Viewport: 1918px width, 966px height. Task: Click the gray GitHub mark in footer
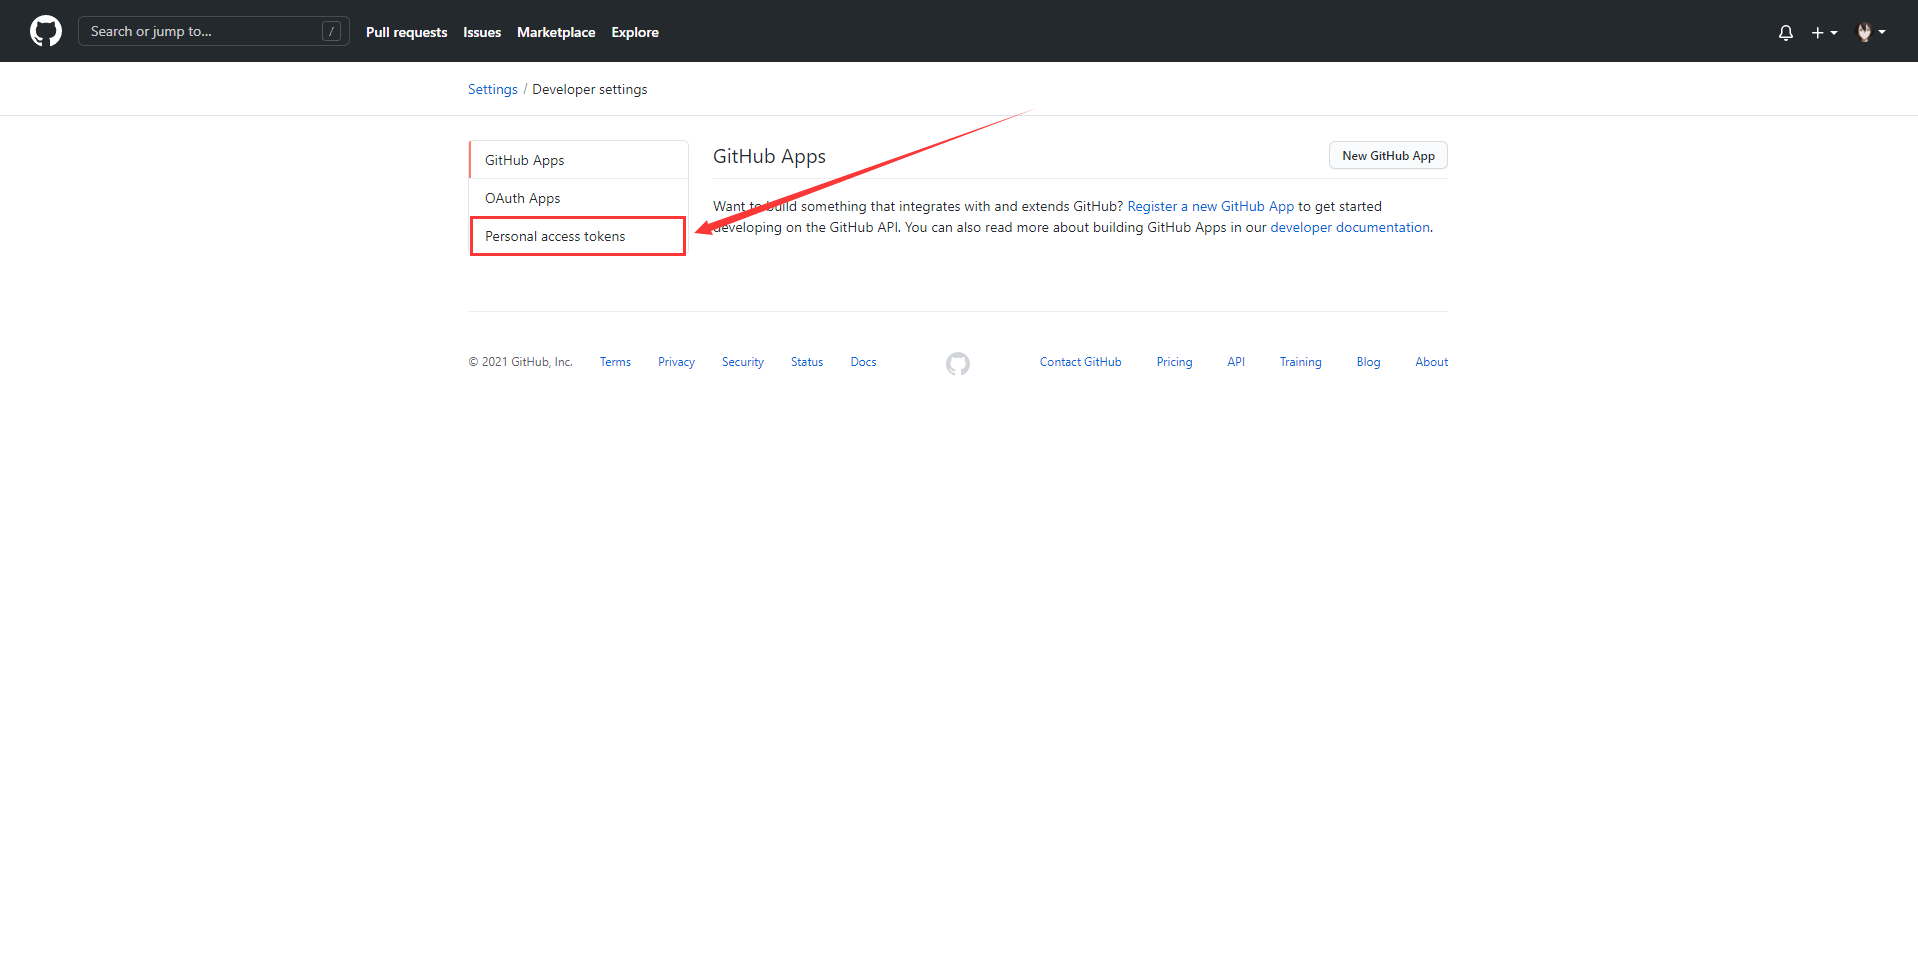958,363
